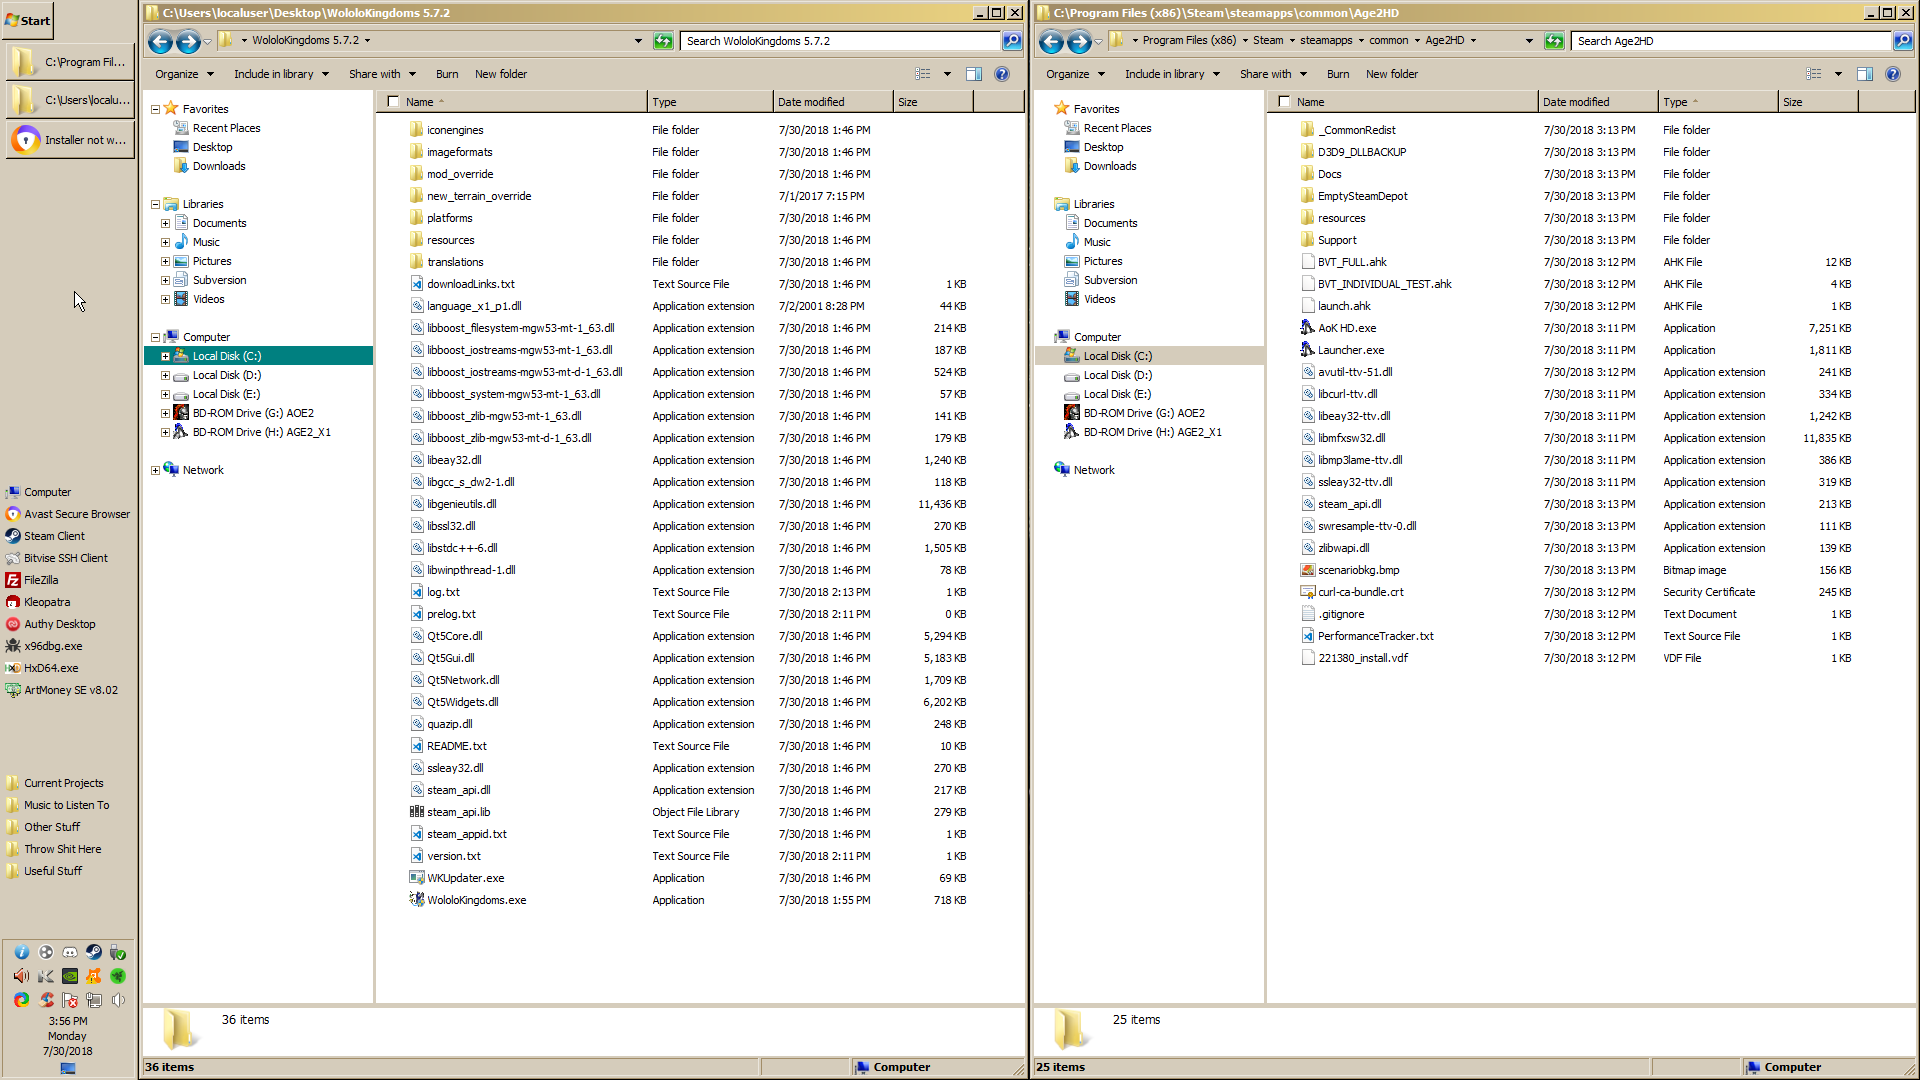The image size is (1920, 1080).
Task: Launch CCleaner from the system tray
Action: click(x=46, y=1001)
